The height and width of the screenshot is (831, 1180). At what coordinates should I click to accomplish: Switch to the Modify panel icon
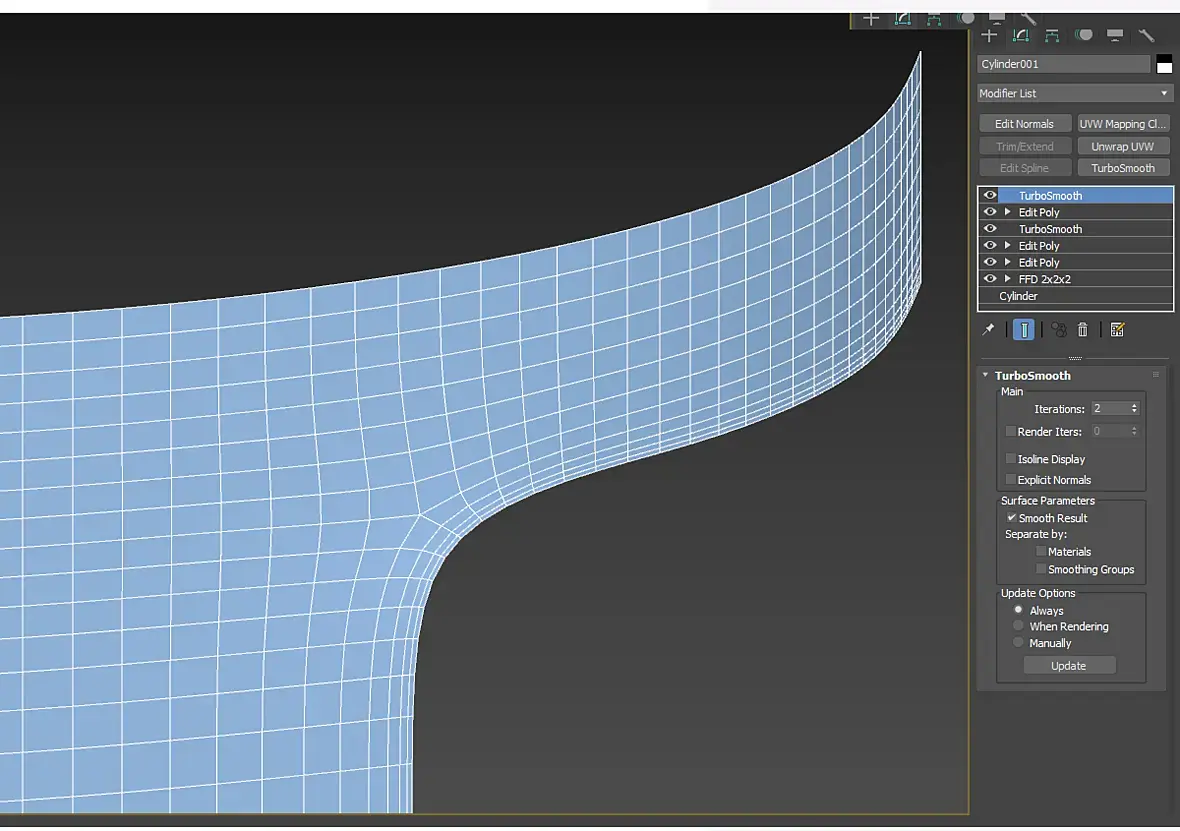[x=1020, y=35]
